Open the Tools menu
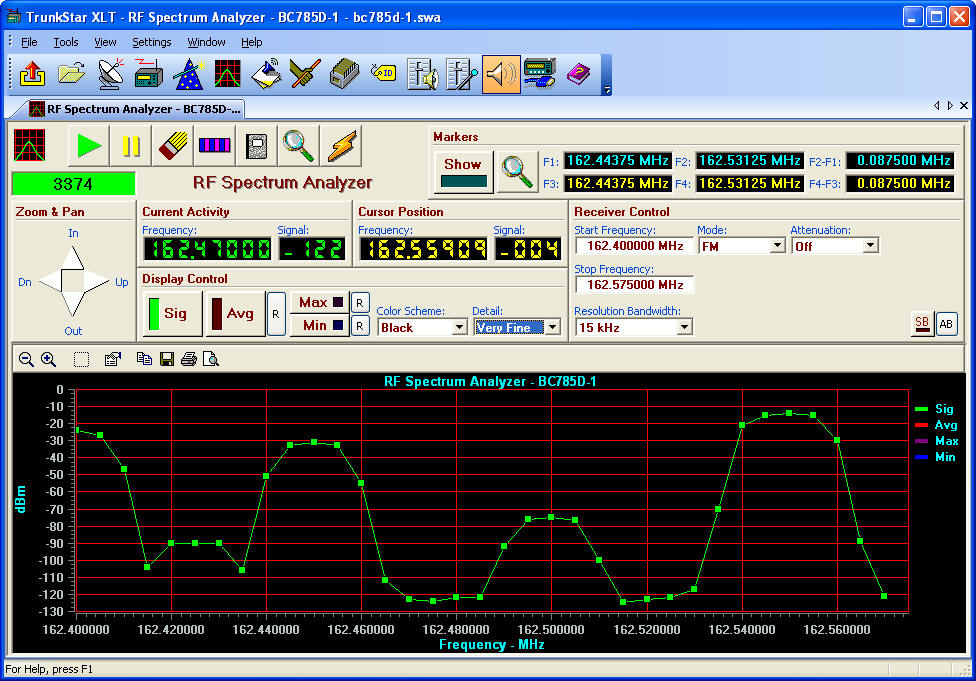976x681 pixels. (x=66, y=42)
